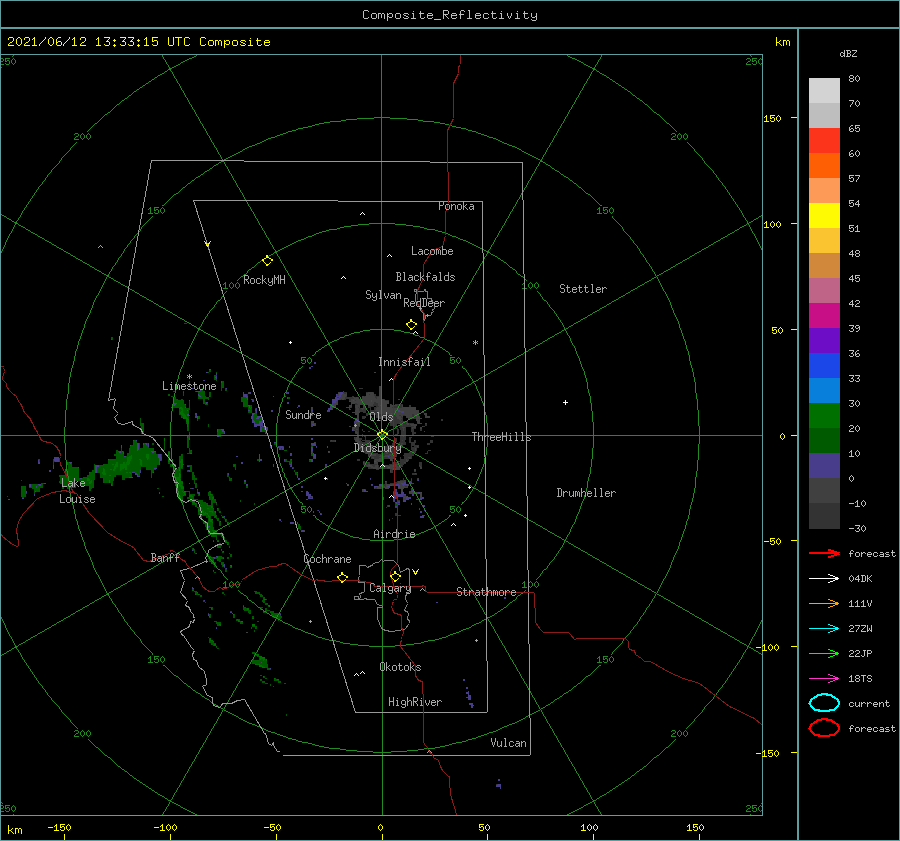Click the yellow diamond marker below Cochrane
The height and width of the screenshot is (841, 900).
(x=343, y=578)
